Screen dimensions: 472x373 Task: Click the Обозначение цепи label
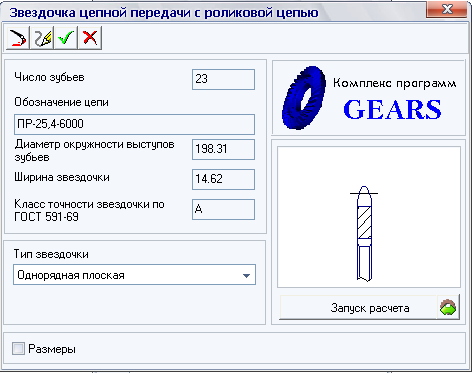tap(61, 102)
